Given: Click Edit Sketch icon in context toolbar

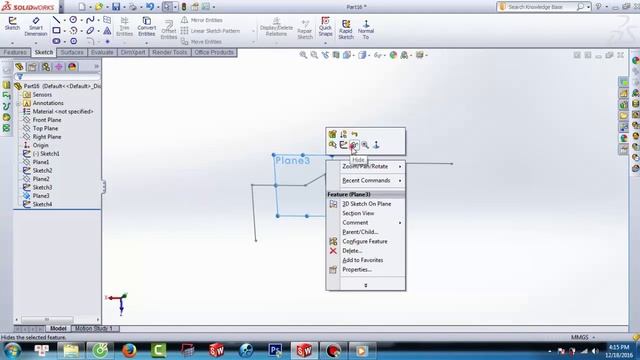Looking at the screenshot, I should [344, 145].
